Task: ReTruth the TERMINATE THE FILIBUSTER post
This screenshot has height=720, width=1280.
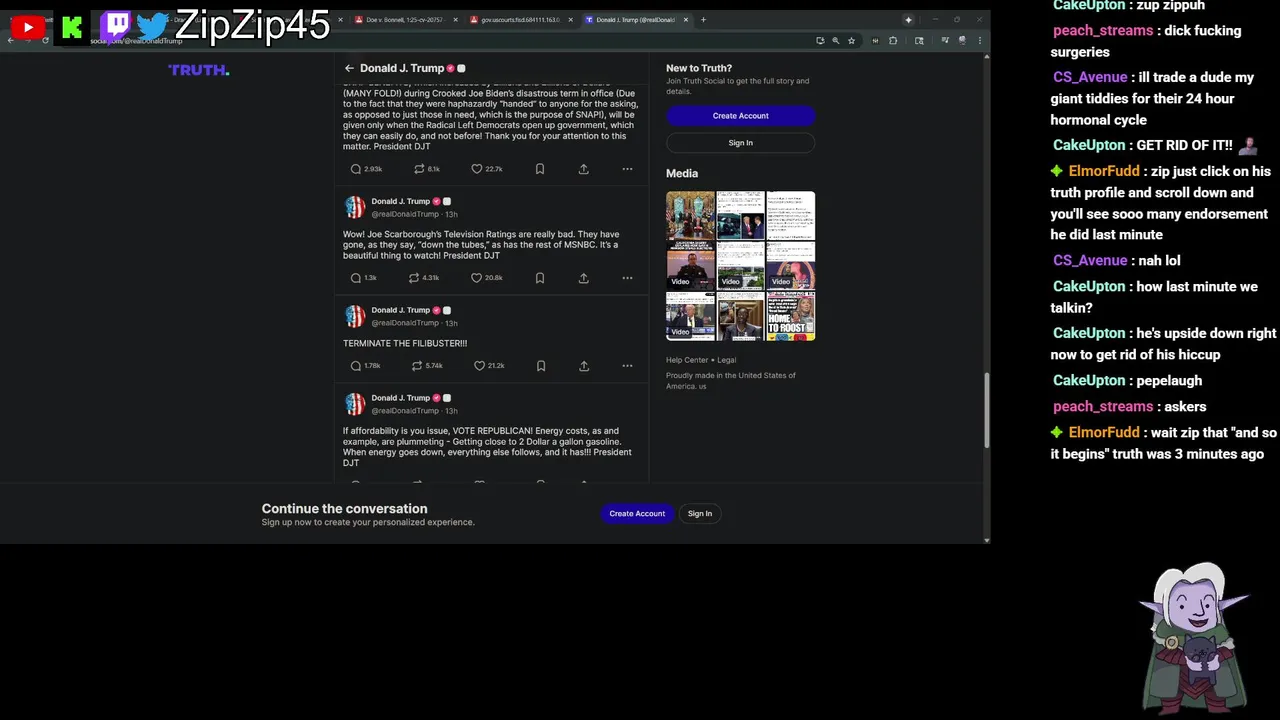Action: tap(428, 366)
